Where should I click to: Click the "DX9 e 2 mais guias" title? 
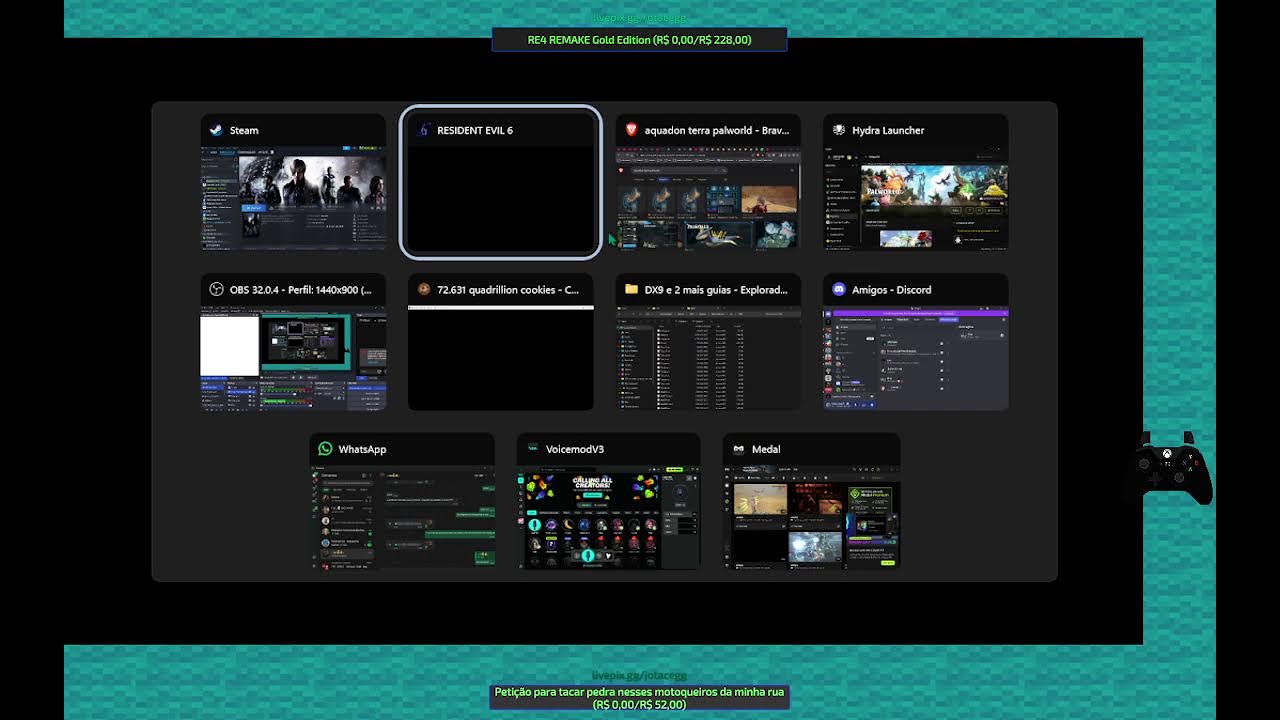point(716,290)
